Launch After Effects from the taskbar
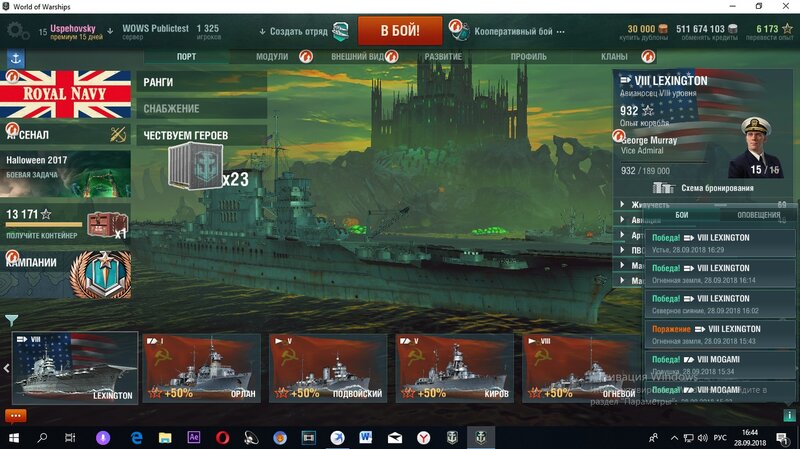Viewport: 800px width, 449px height. (x=194, y=437)
